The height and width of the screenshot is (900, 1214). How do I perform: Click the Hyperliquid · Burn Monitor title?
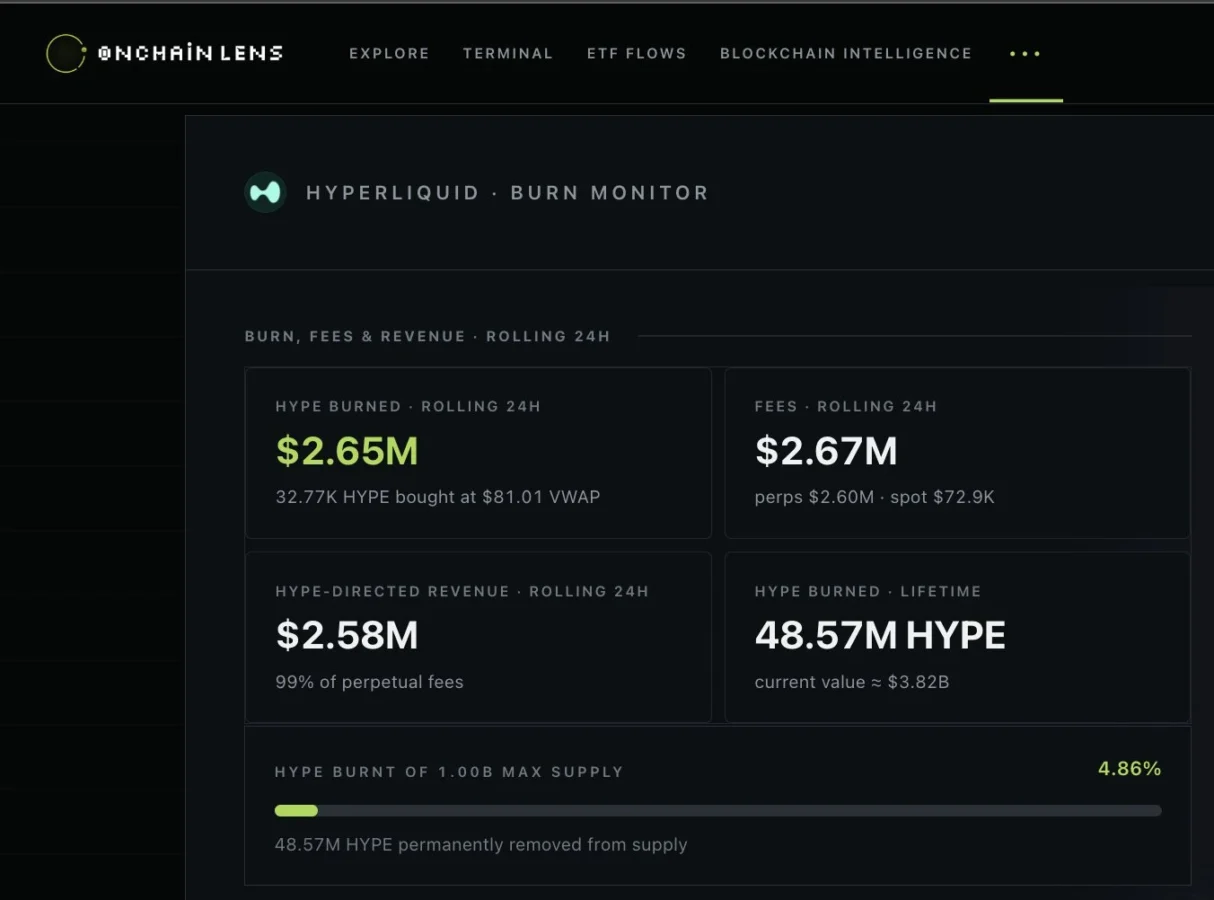(507, 193)
